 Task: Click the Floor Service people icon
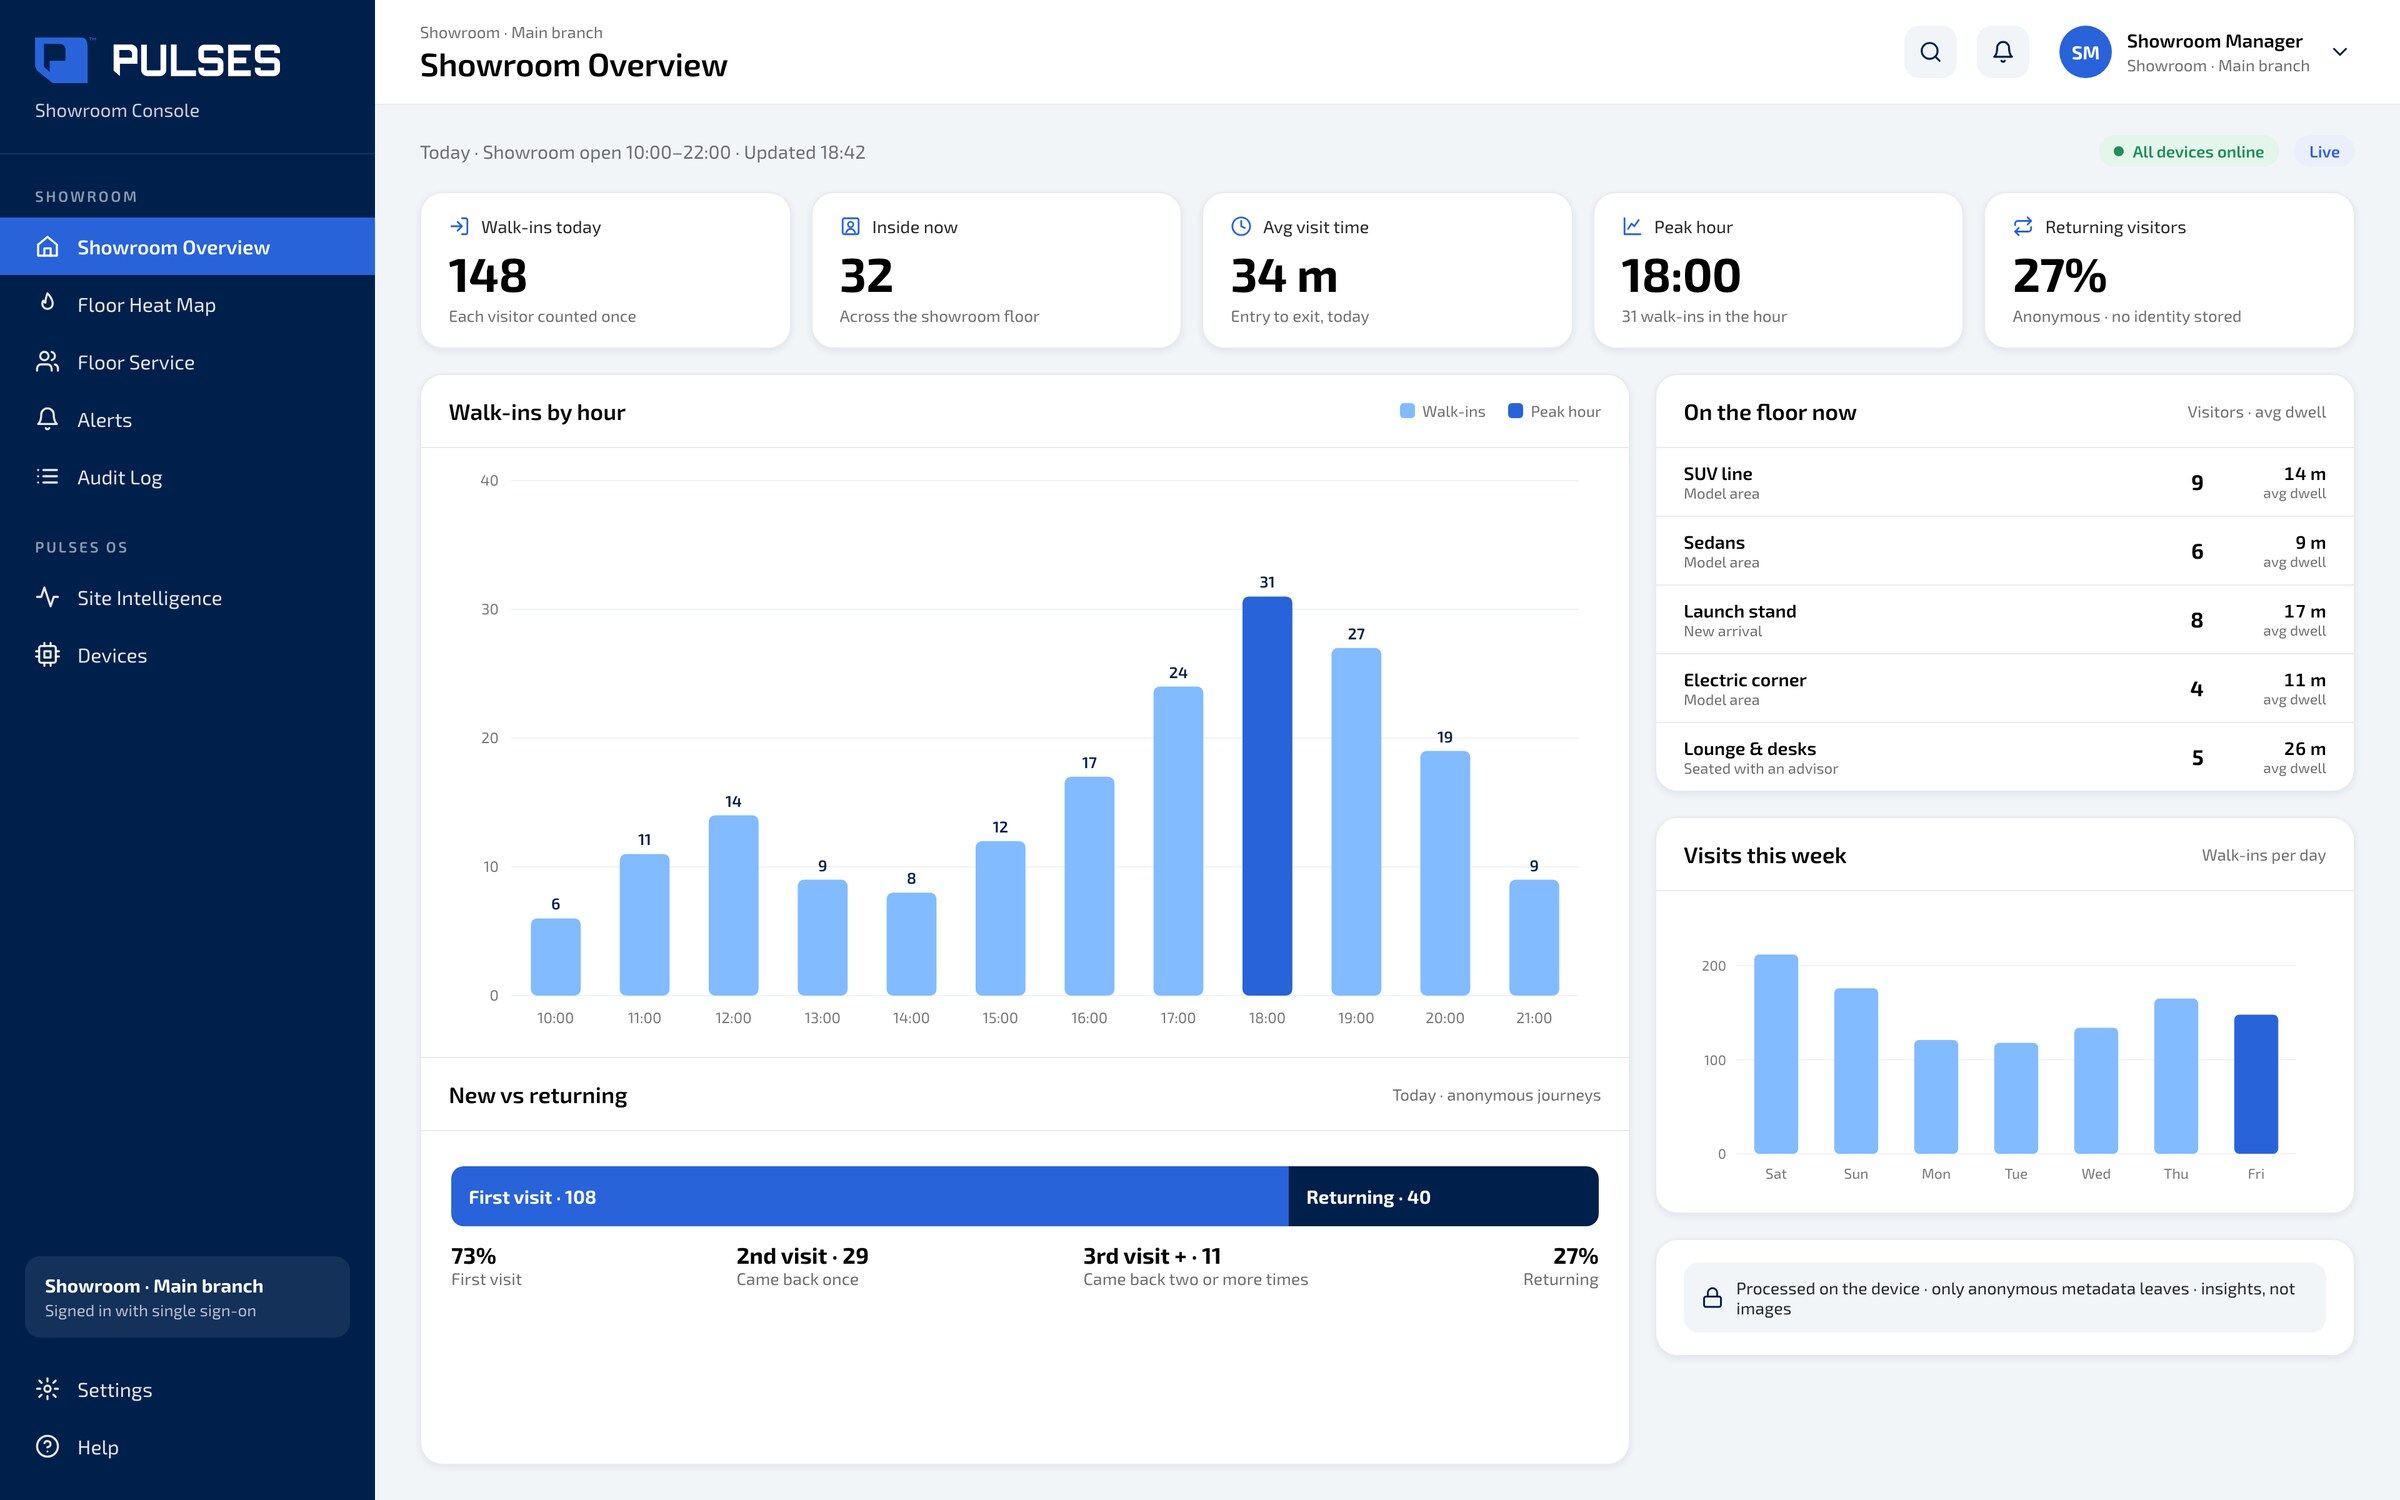[47, 361]
